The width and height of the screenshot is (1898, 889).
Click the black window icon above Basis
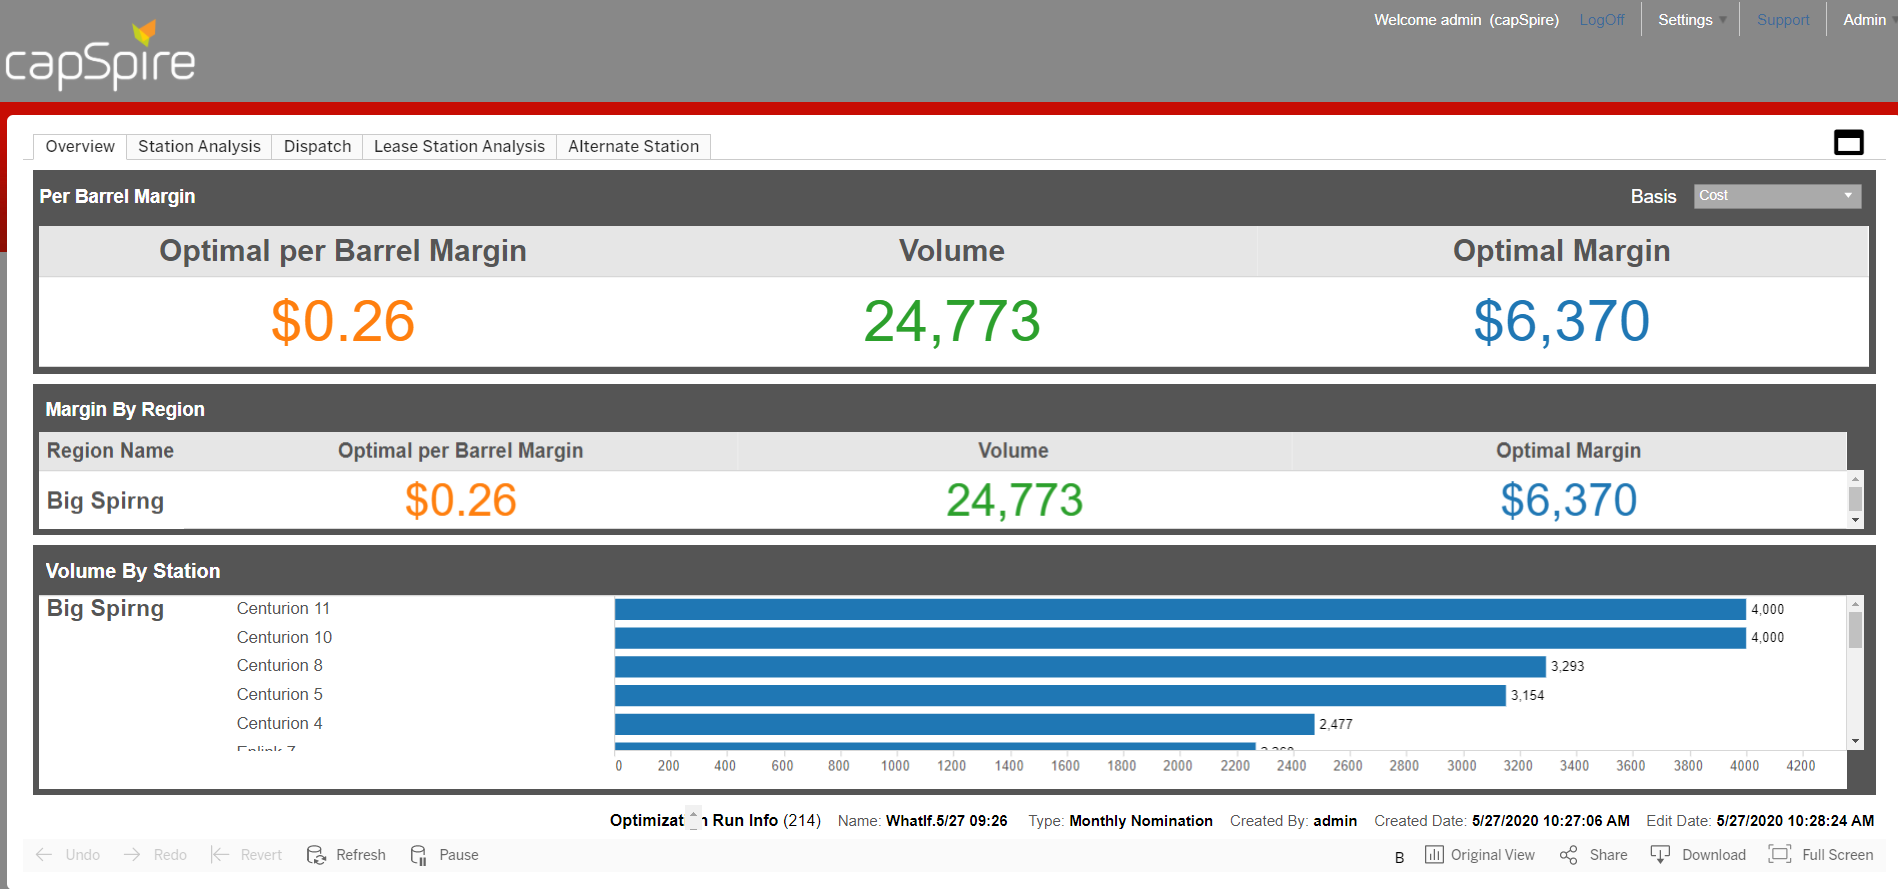[x=1848, y=143]
